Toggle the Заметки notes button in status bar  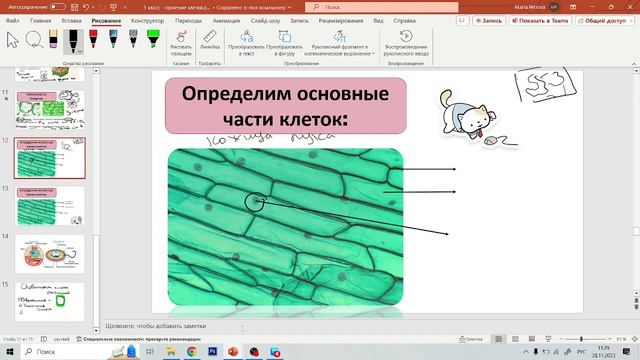(x=471, y=339)
